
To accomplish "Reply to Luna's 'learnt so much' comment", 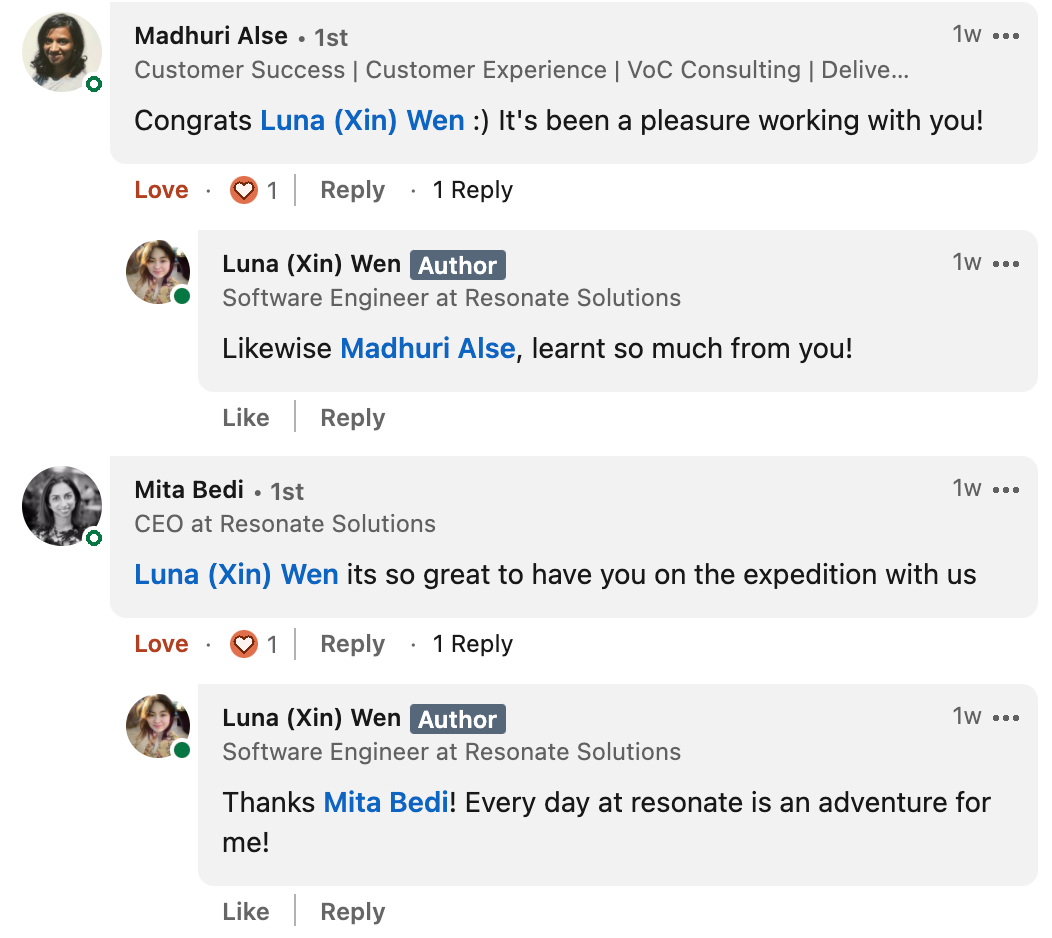I will (x=352, y=418).
